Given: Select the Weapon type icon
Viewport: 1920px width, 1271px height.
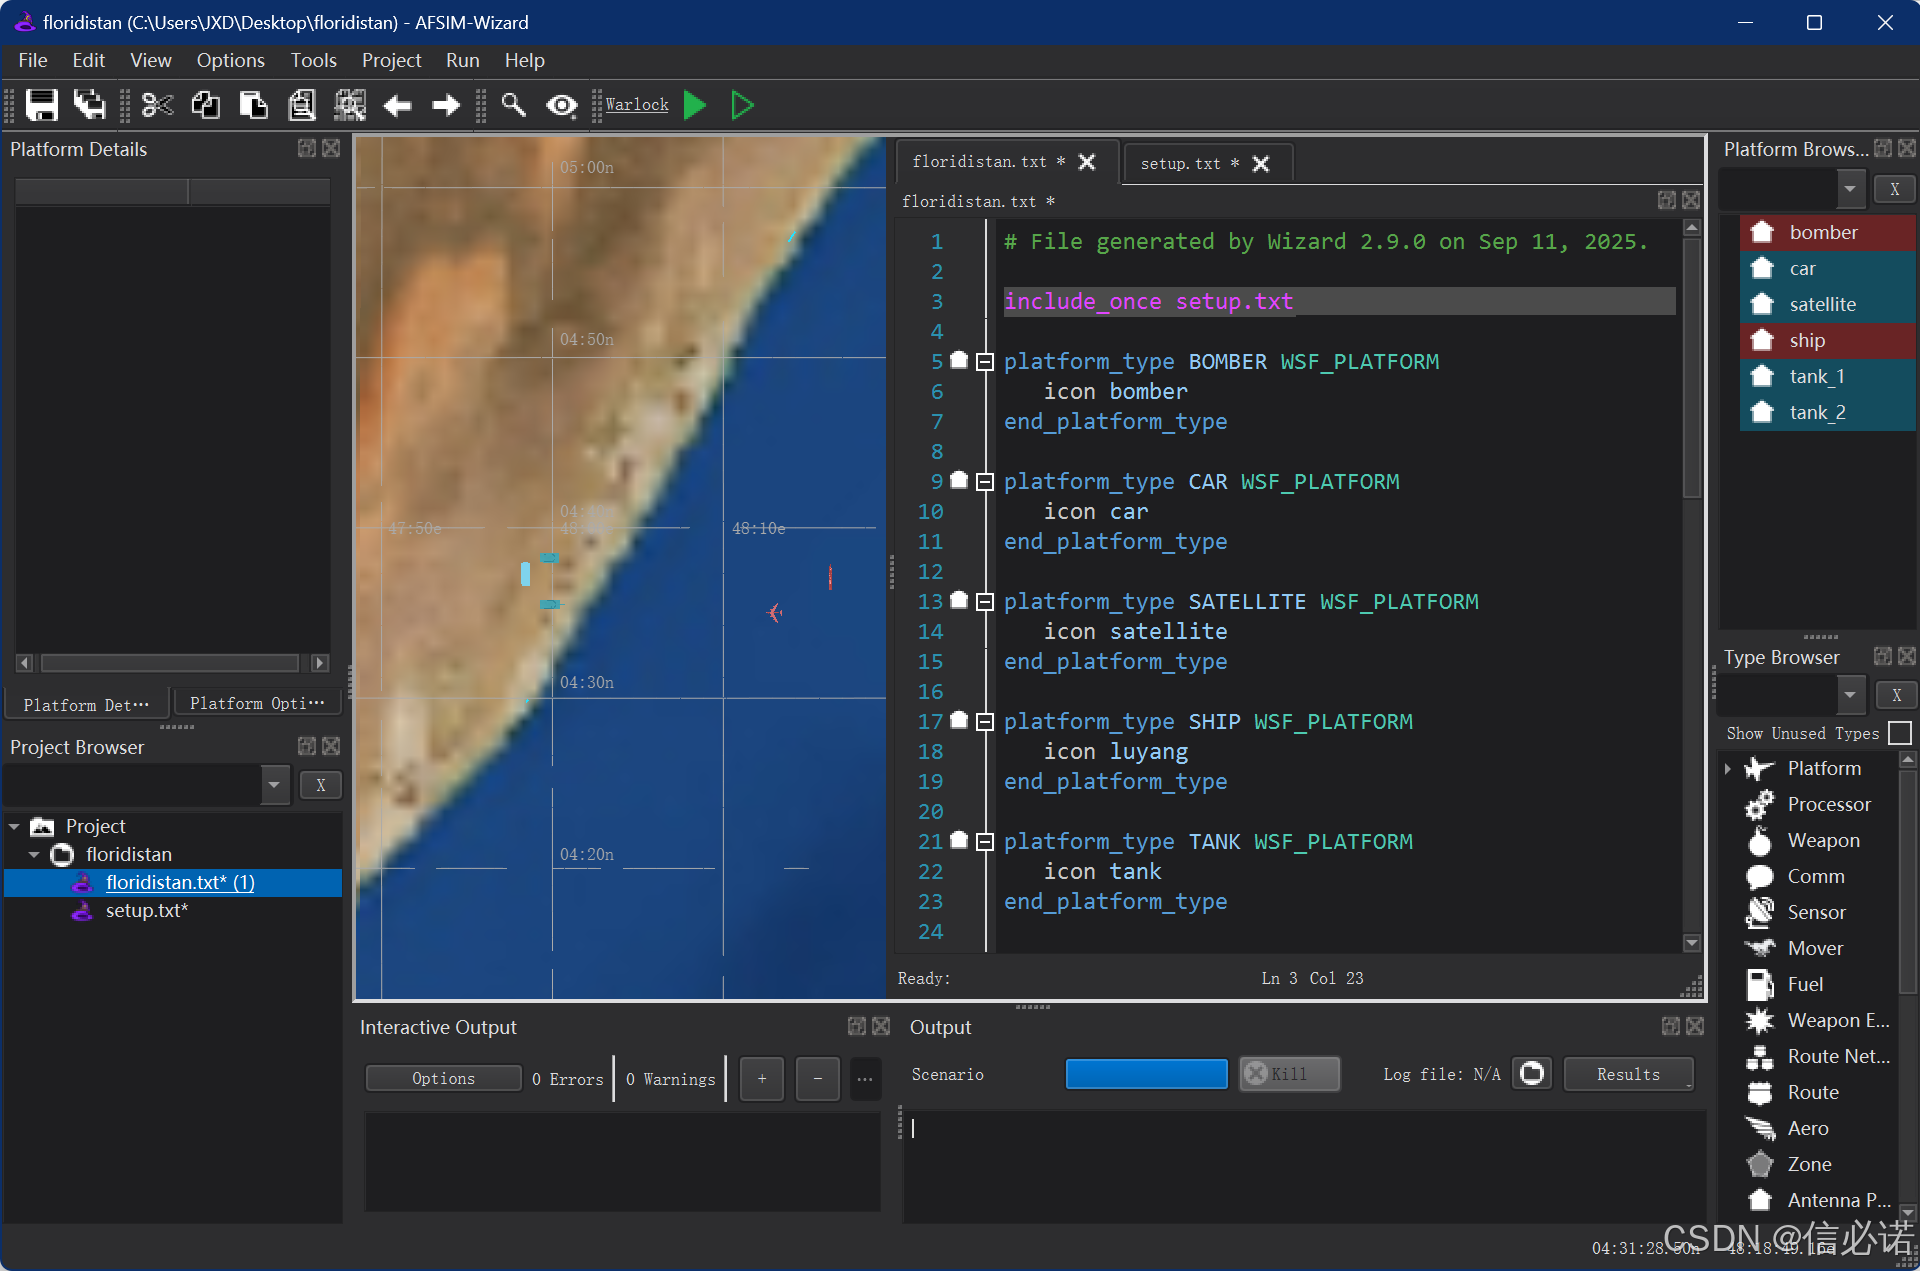Looking at the screenshot, I should pyautogui.click(x=1759, y=841).
